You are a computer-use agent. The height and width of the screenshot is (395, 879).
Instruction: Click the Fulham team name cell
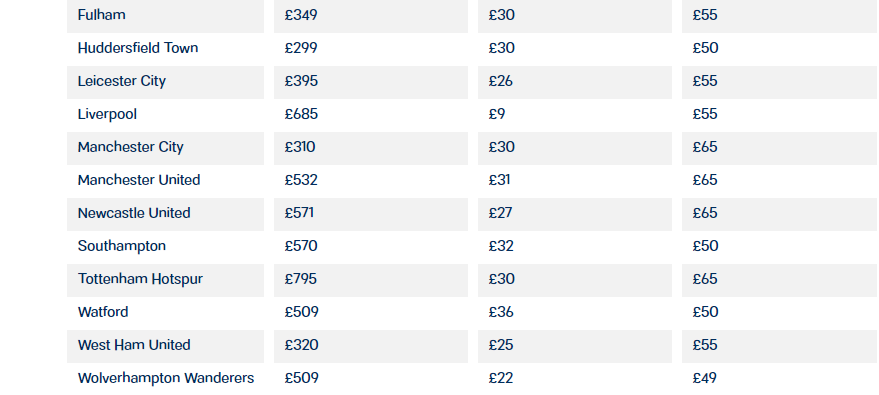click(x=165, y=16)
